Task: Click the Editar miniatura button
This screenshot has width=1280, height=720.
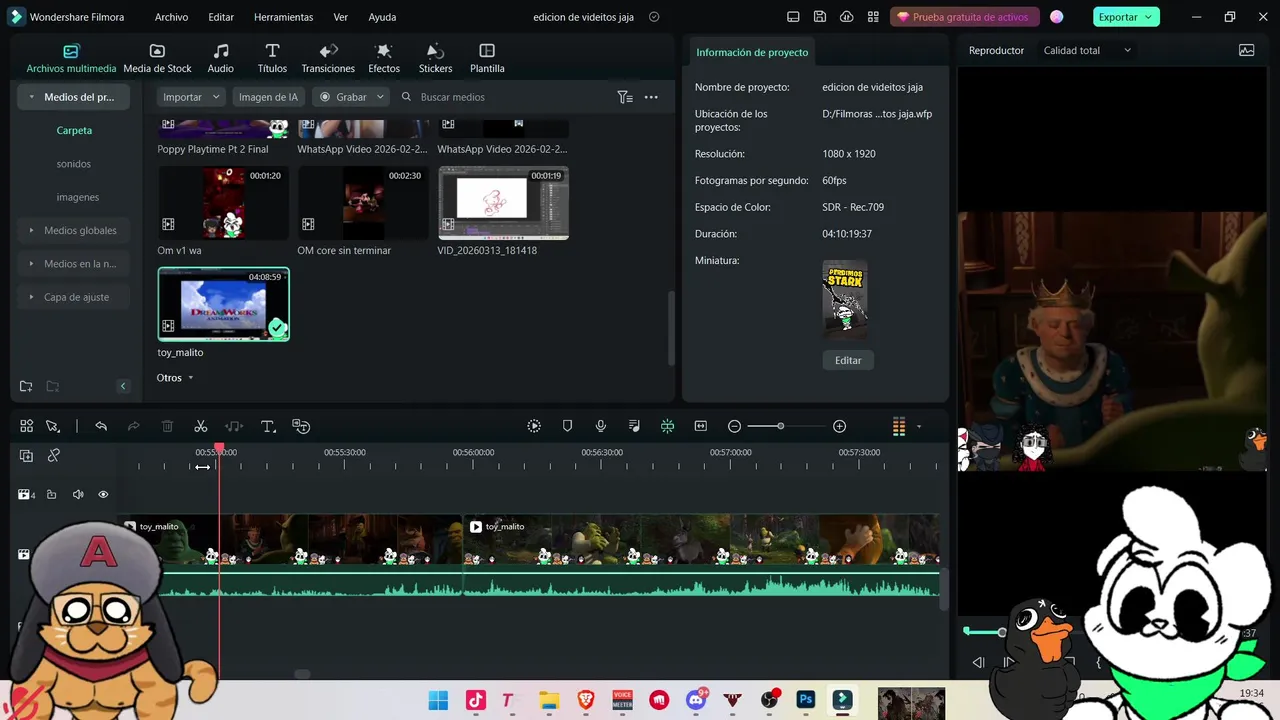Action: click(848, 360)
